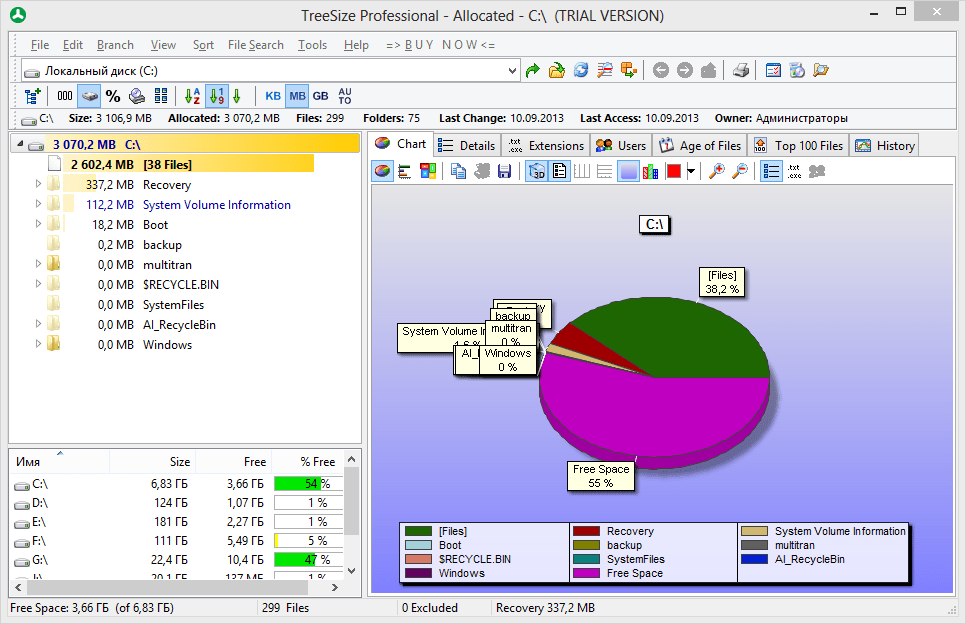Click the open folder scan icon
966x624 pixels.
pos(556,70)
